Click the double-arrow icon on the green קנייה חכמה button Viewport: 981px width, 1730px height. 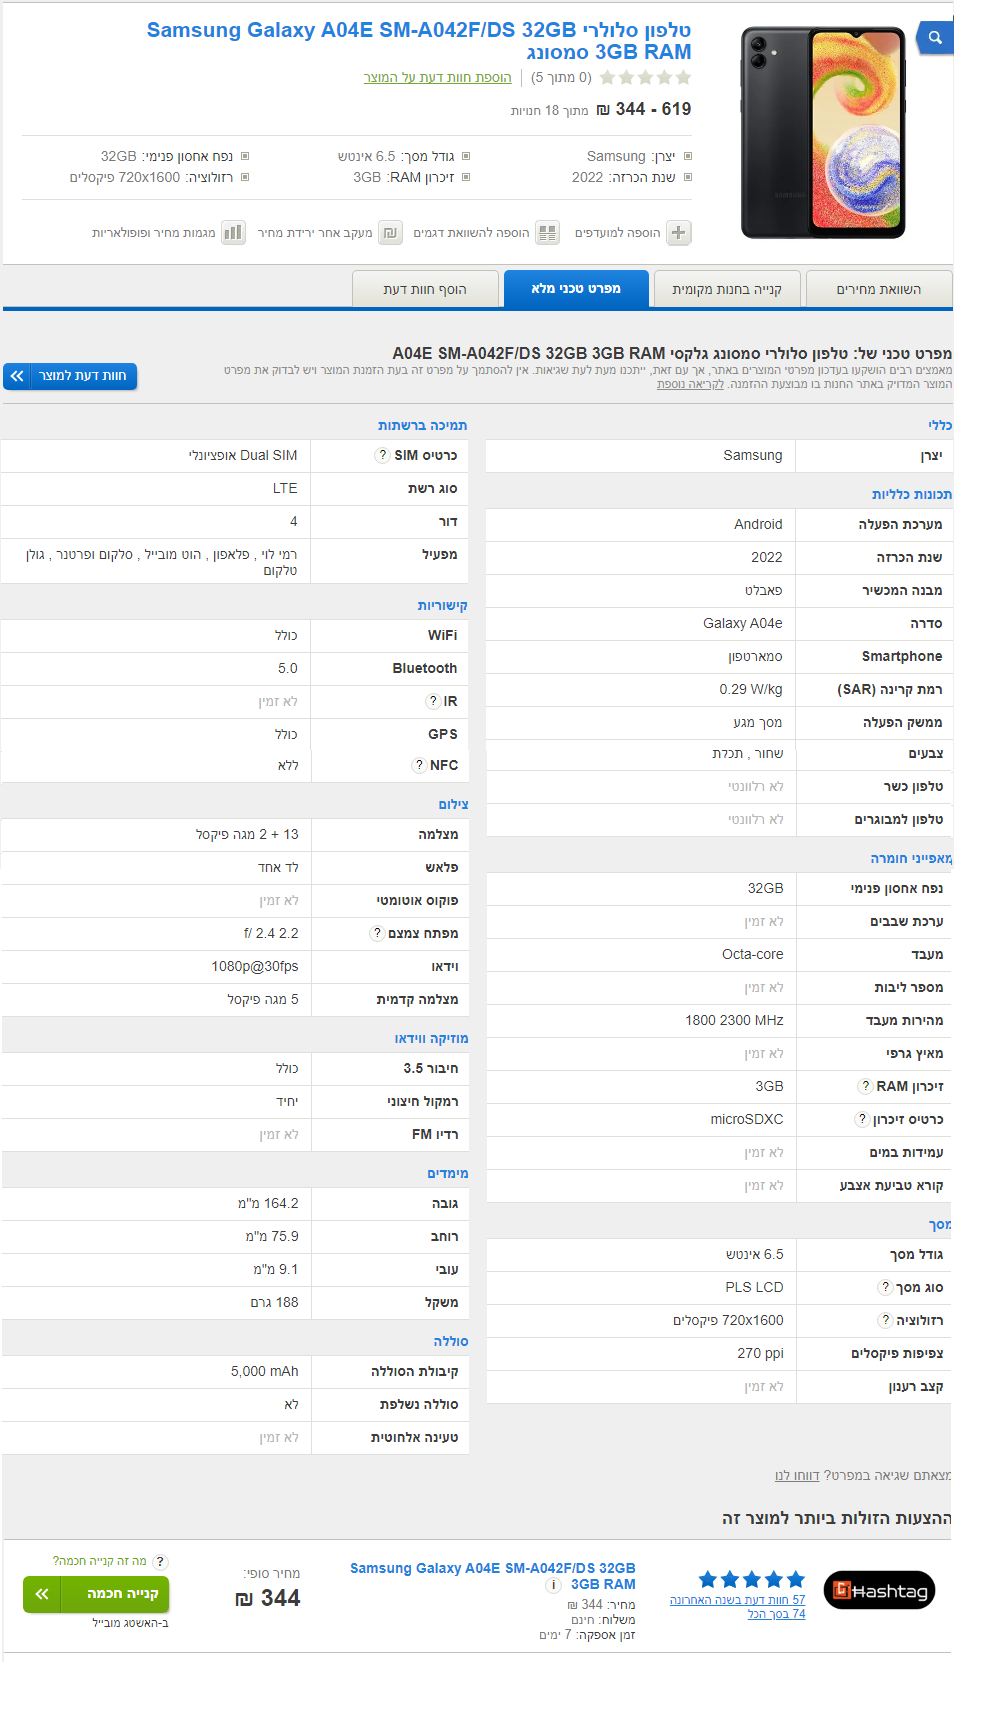[x=42, y=1594]
